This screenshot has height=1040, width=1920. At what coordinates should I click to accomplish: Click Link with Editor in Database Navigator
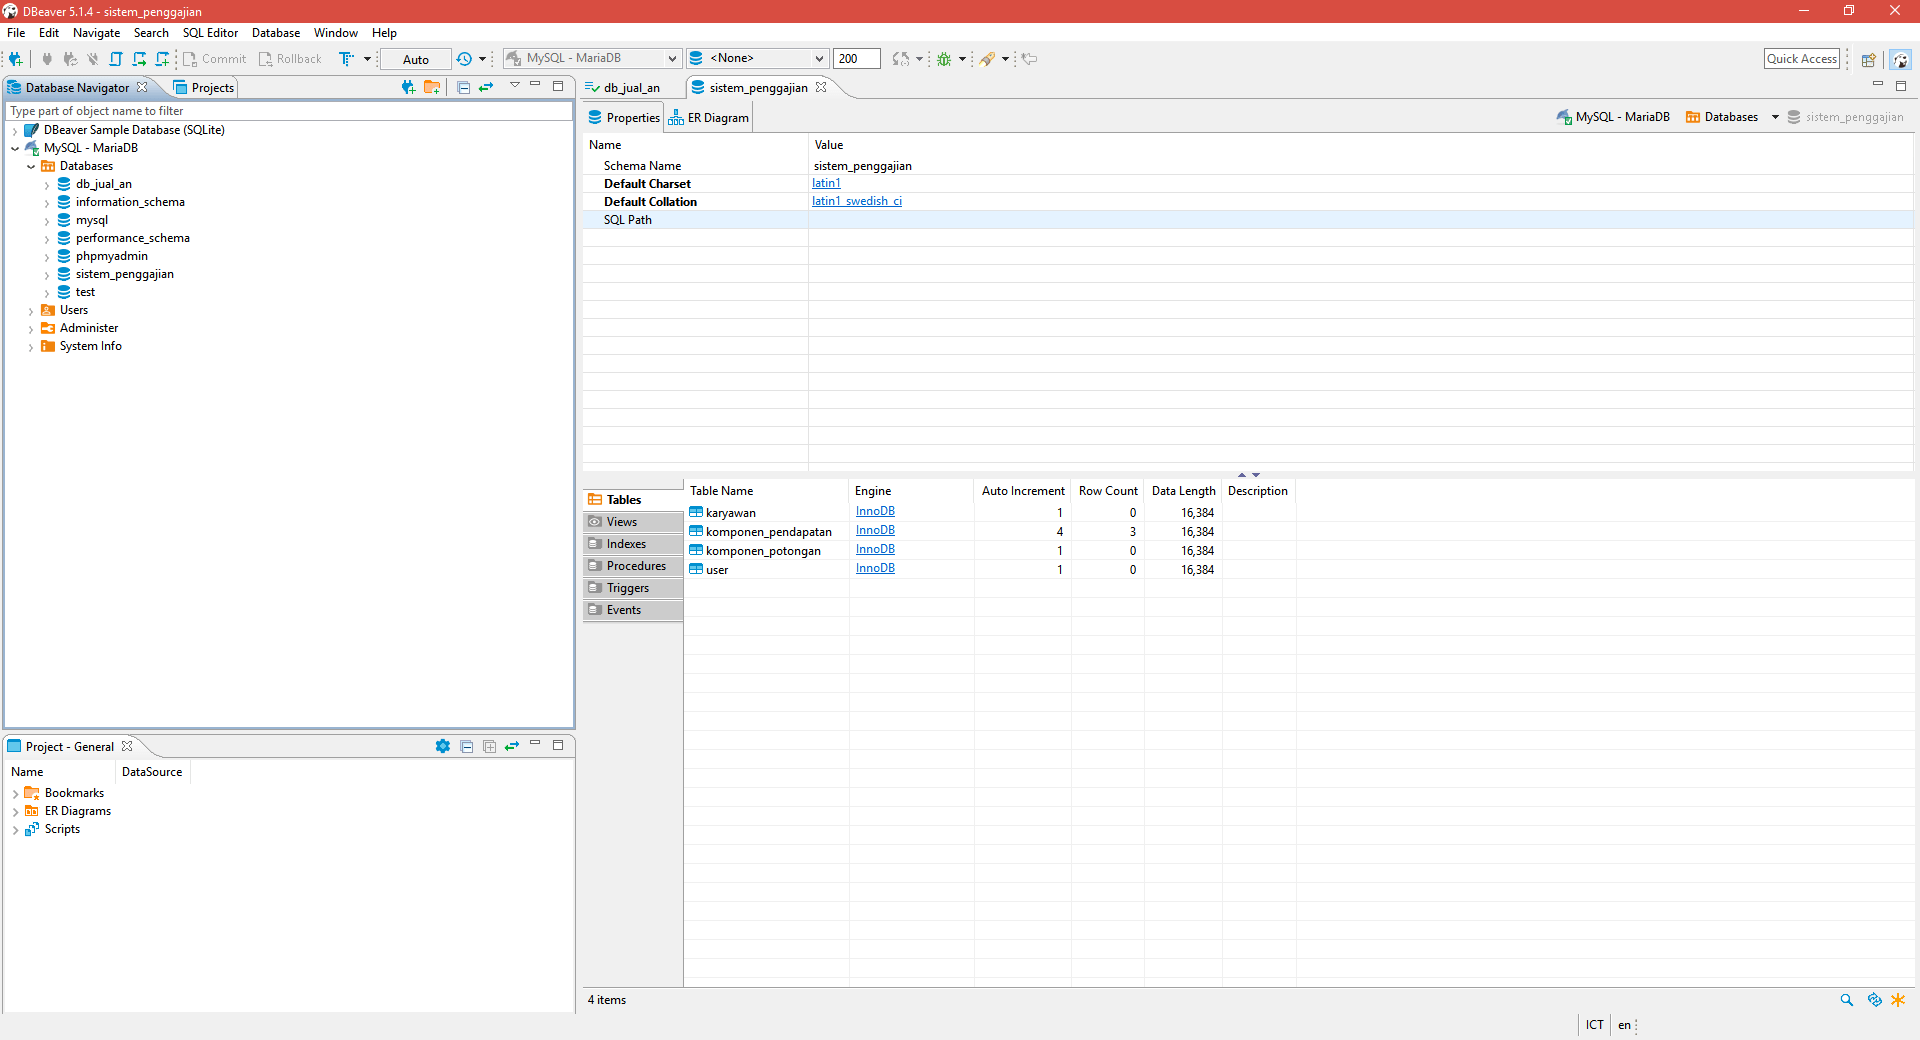(x=486, y=87)
